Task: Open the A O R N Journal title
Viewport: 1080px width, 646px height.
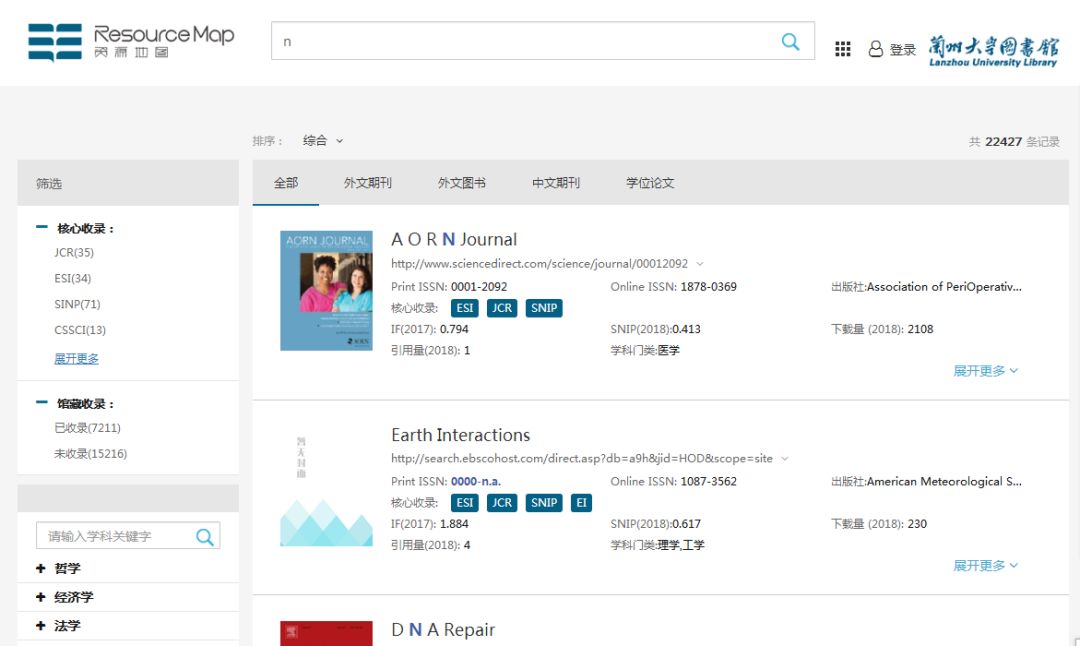Action: coord(454,240)
